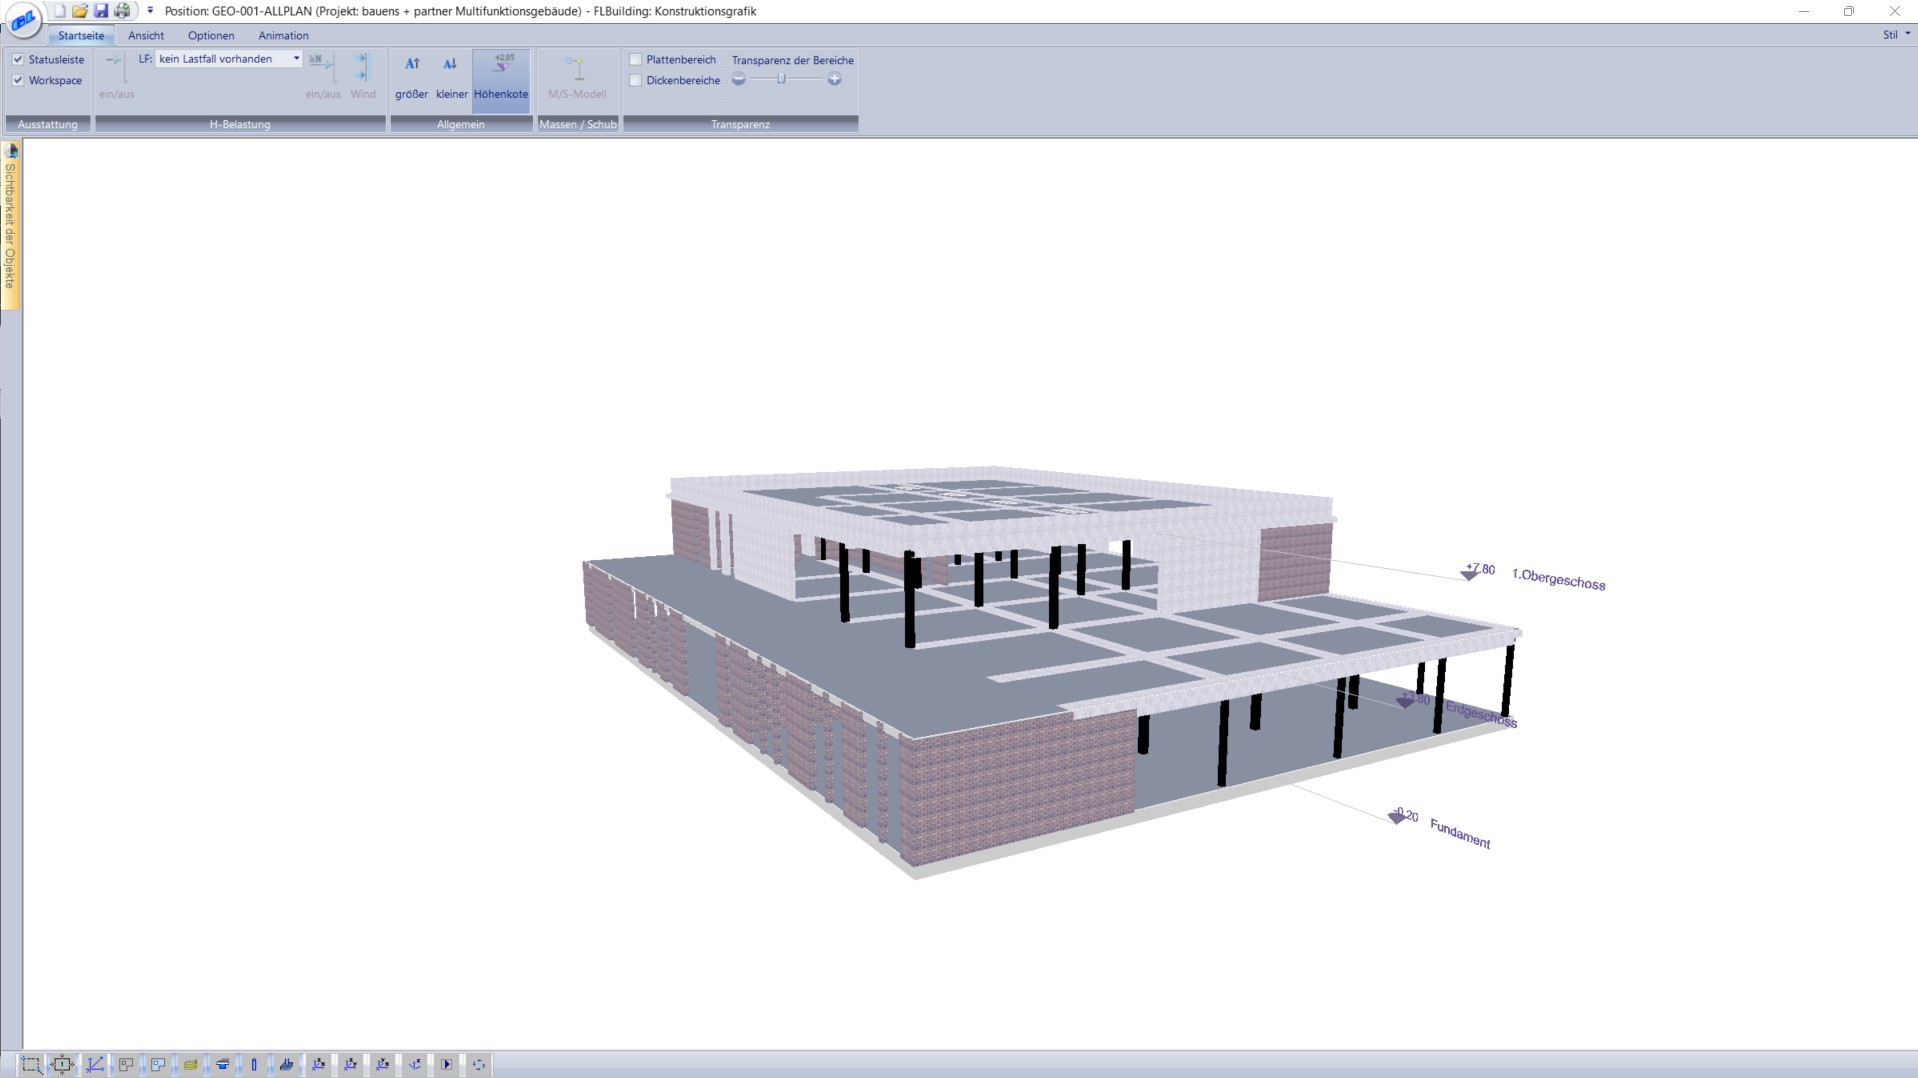Screen dimensions: 1918x1078
Task: Print via the printer icon
Action: tap(122, 11)
